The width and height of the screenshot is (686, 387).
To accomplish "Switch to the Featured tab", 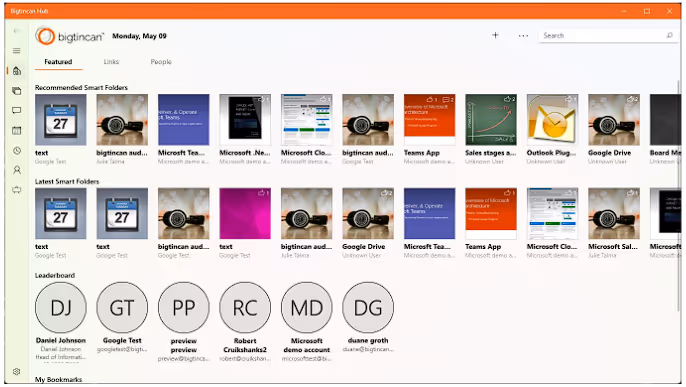I will tap(58, 62).
